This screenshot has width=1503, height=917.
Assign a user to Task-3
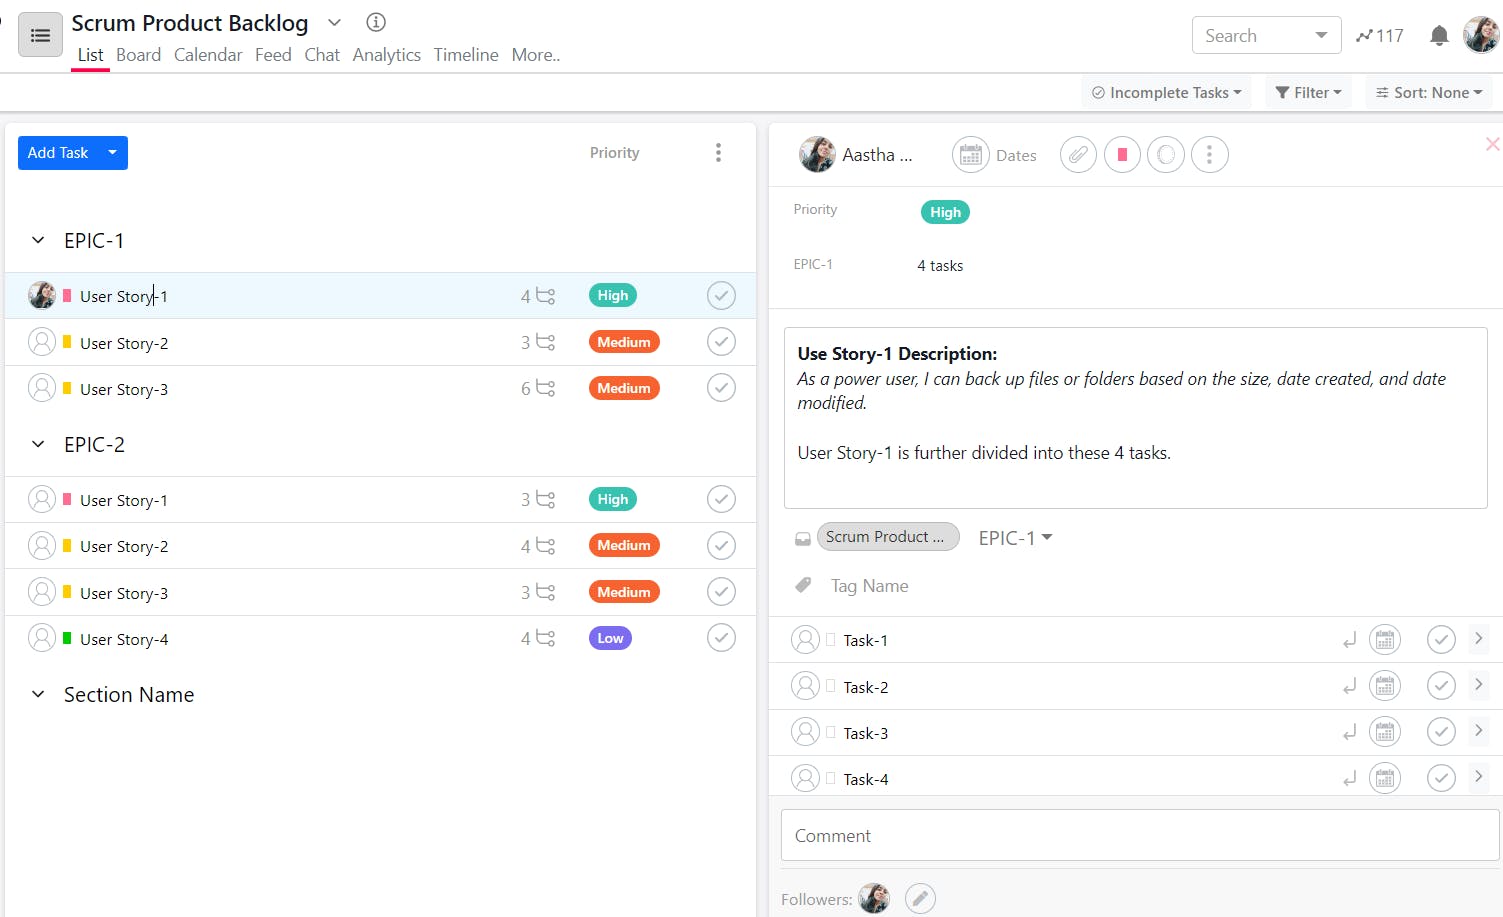(x=805, y=732)
